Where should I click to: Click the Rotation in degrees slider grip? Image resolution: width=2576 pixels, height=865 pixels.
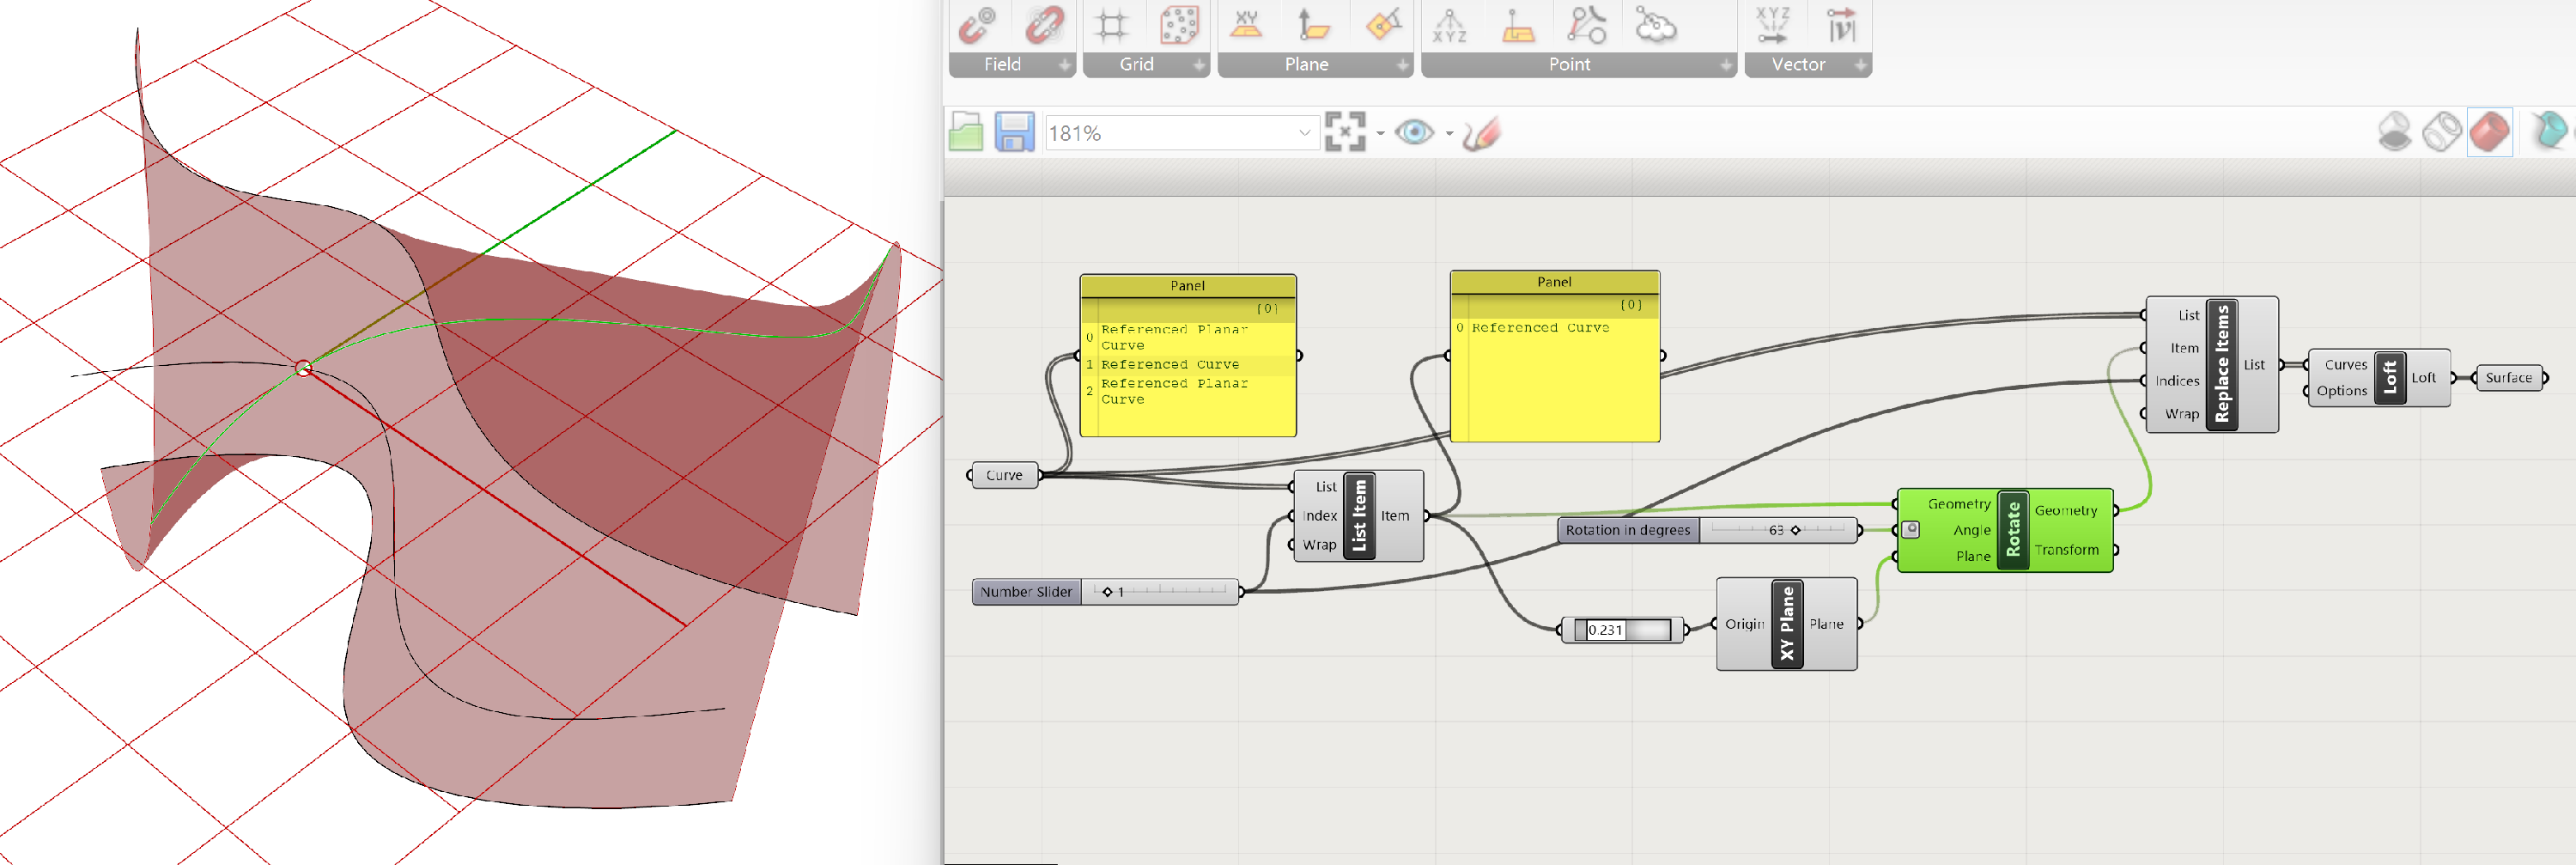[x=1796, y=530]
